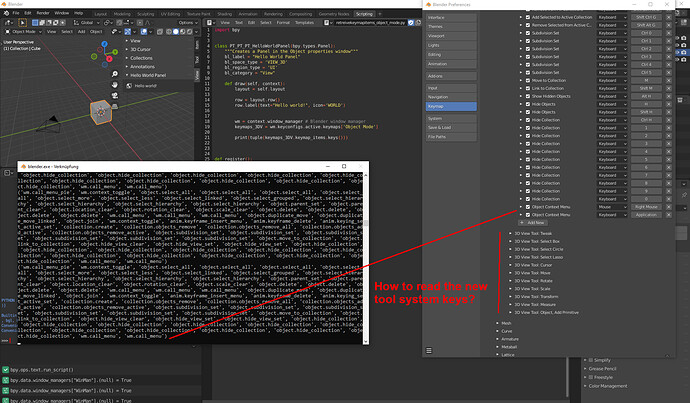690x403 pixels.
Task: Open Mouse type dropdown for Object Context Menu
Action: (612, 207)
